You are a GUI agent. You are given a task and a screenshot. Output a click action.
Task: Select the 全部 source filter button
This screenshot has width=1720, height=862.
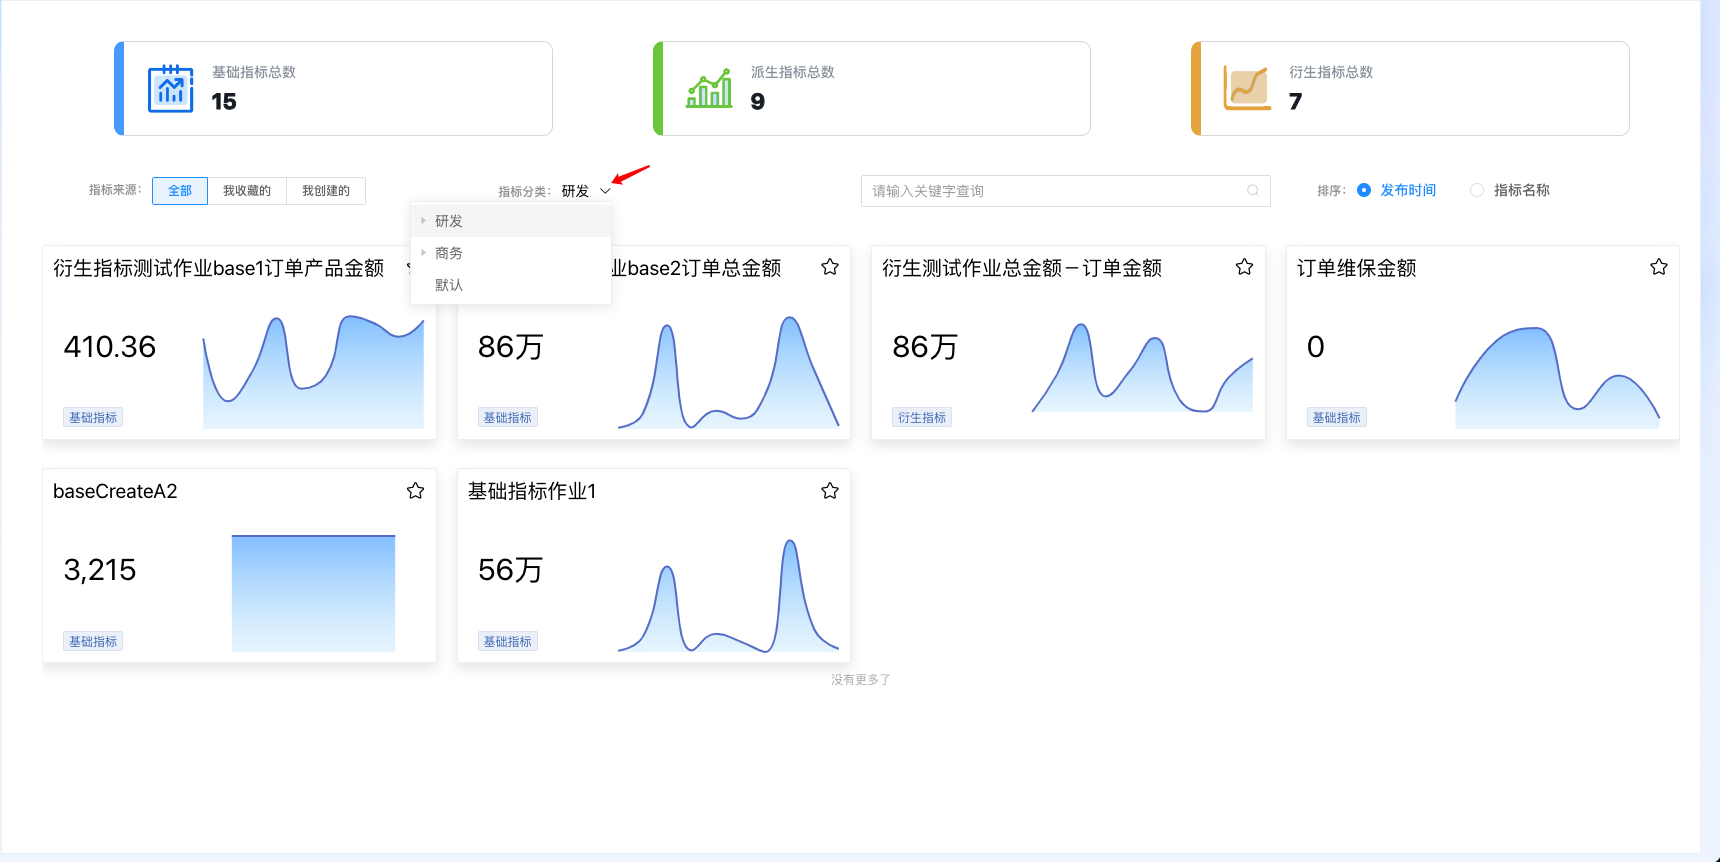pos(180,191)
